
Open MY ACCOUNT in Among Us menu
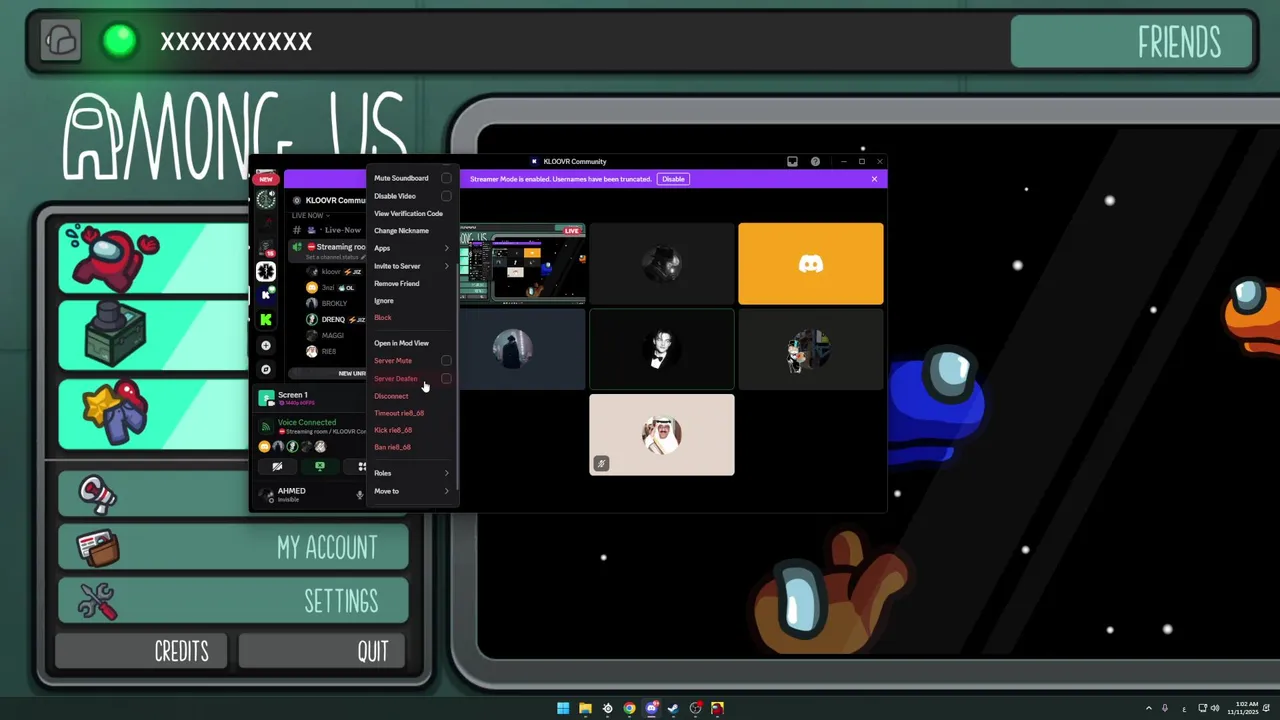coord(232,547)
